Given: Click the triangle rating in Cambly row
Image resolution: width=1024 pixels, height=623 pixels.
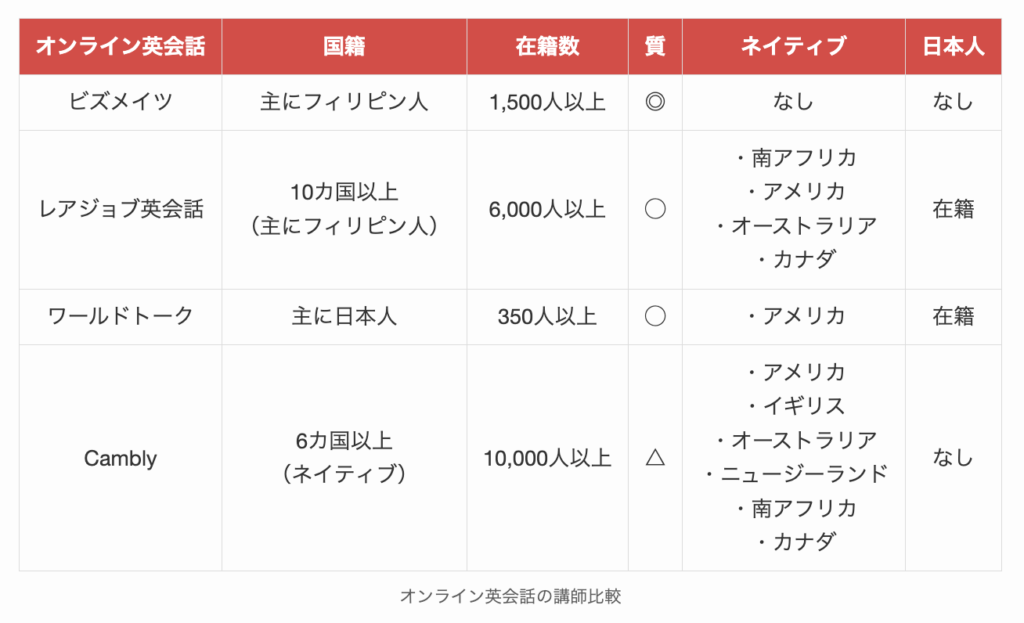Looking at the screenshot, I should coord(655,458).
